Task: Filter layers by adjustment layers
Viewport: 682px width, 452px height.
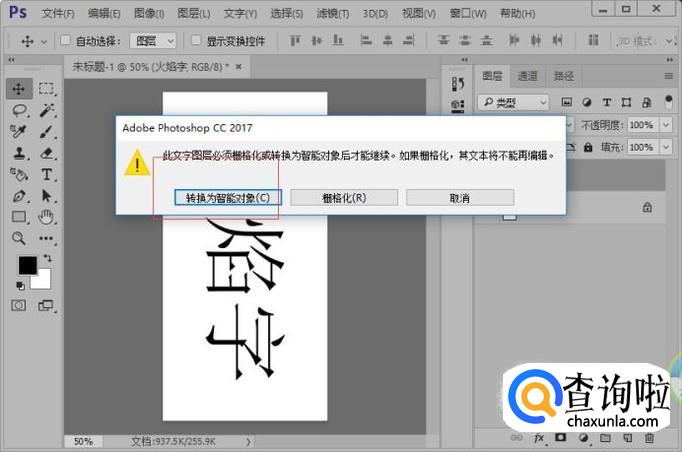Action: [587, 102]
